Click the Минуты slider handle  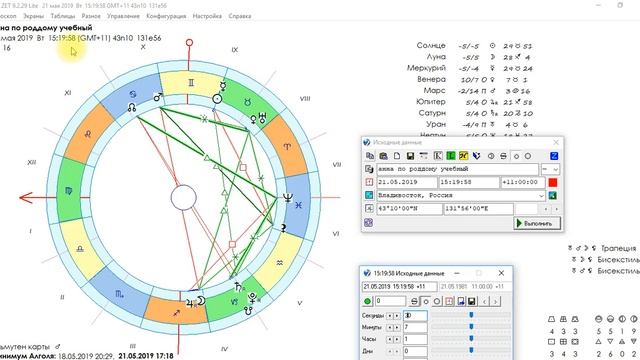tap(471, 327)
